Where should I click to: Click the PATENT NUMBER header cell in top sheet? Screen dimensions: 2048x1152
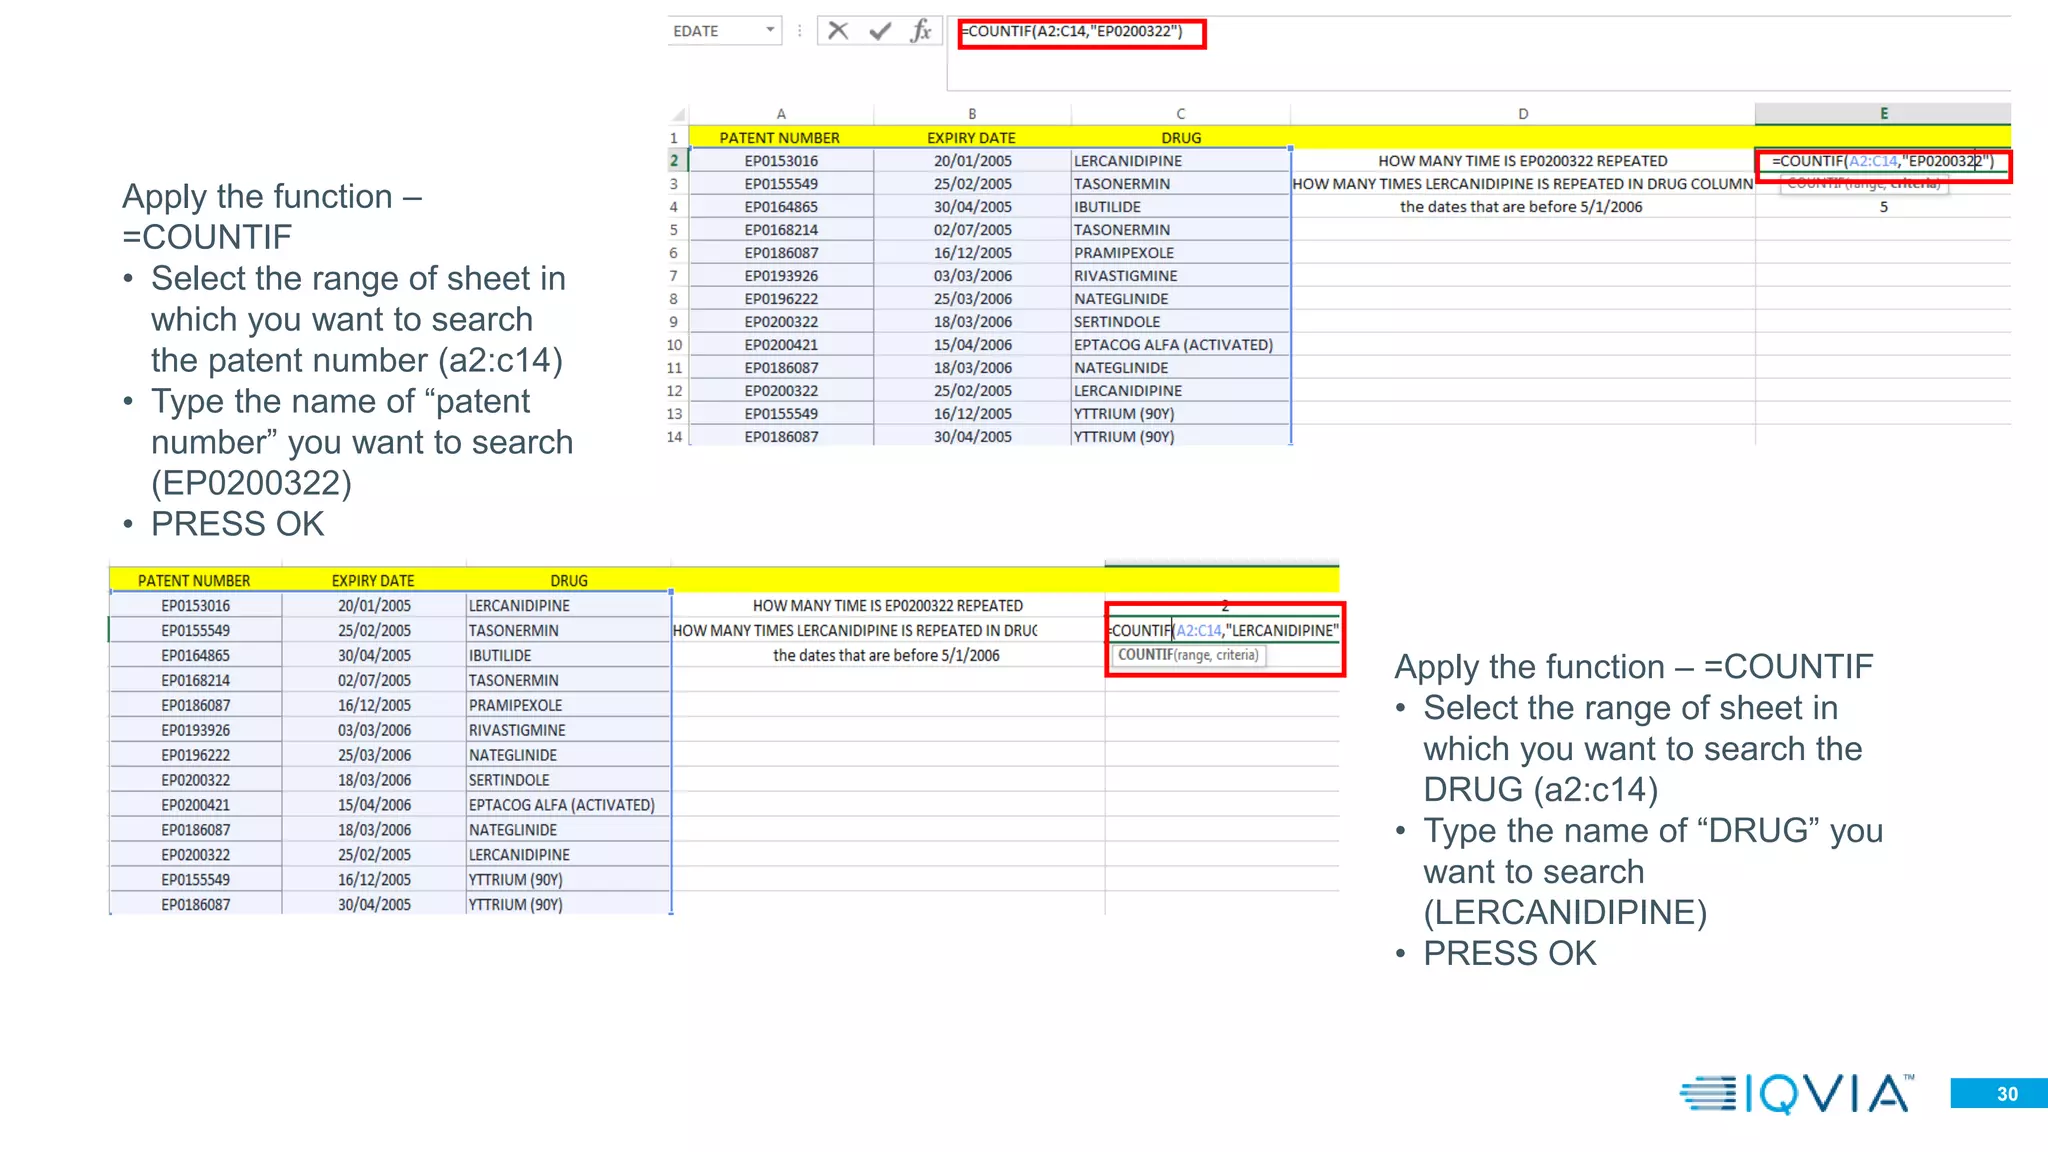[x=780, y=138]
